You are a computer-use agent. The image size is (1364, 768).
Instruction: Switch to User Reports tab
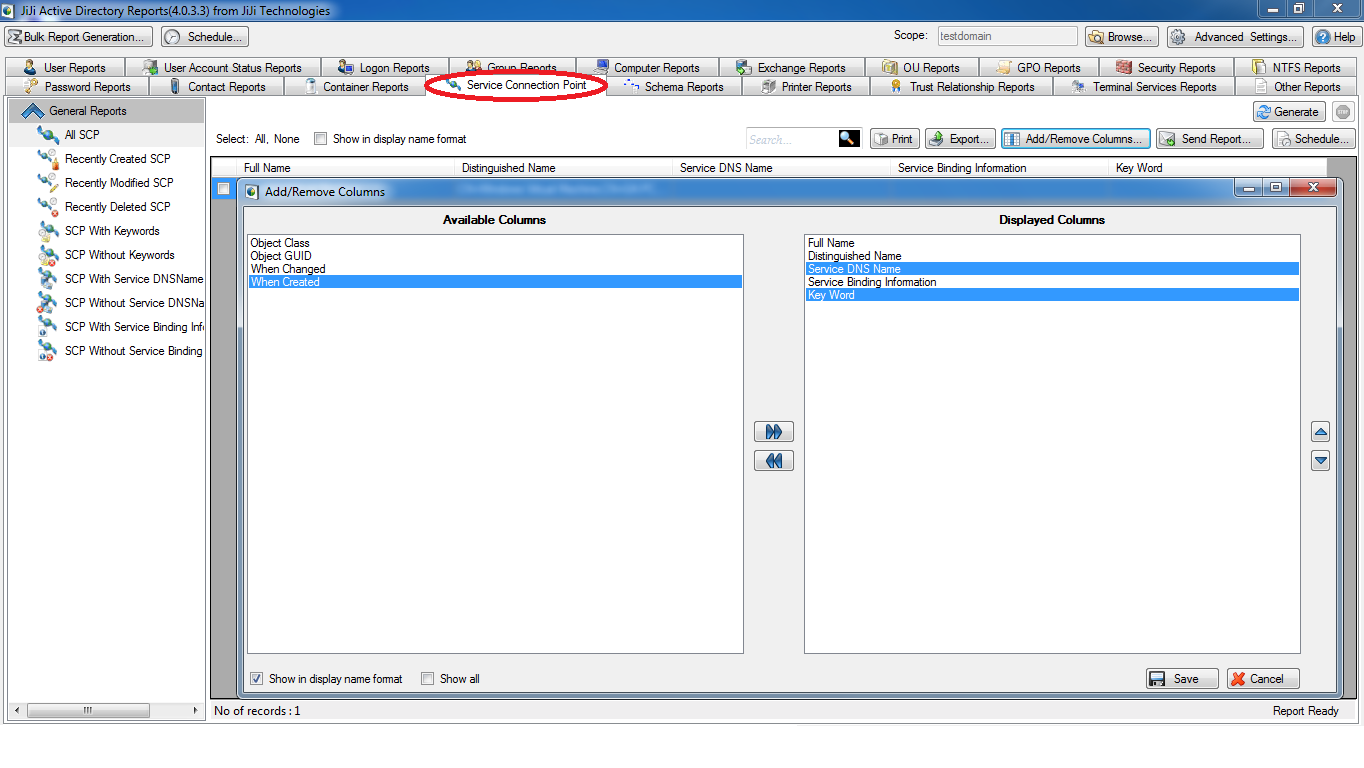tap(64, 68)
